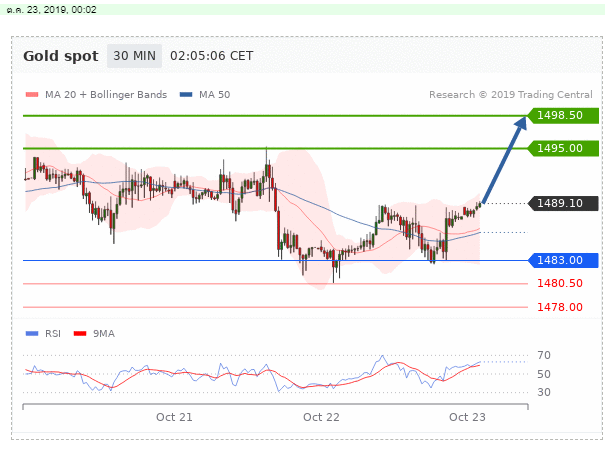Click the Oct 23 date axis label
The height and width of the screenshot is (450, 605).
click(467, 417)
